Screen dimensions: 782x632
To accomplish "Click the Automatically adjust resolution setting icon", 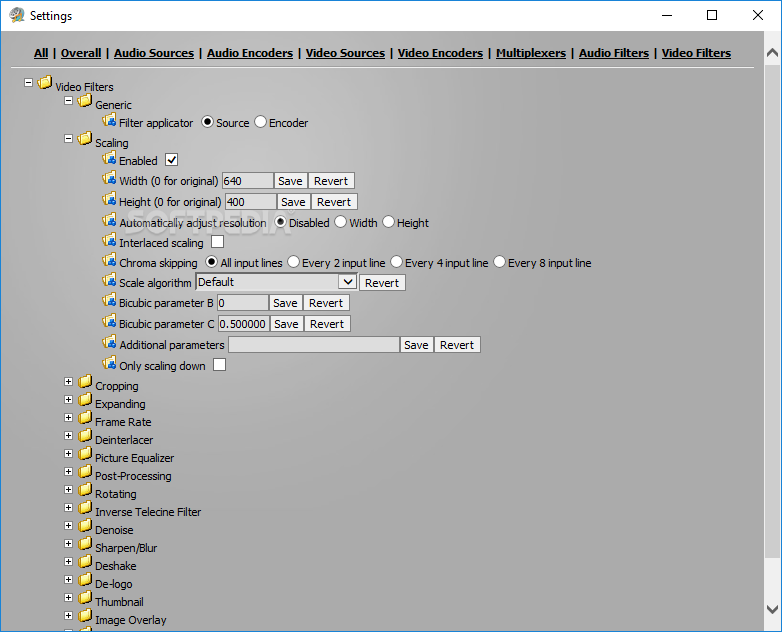I will tap(109, 220).
